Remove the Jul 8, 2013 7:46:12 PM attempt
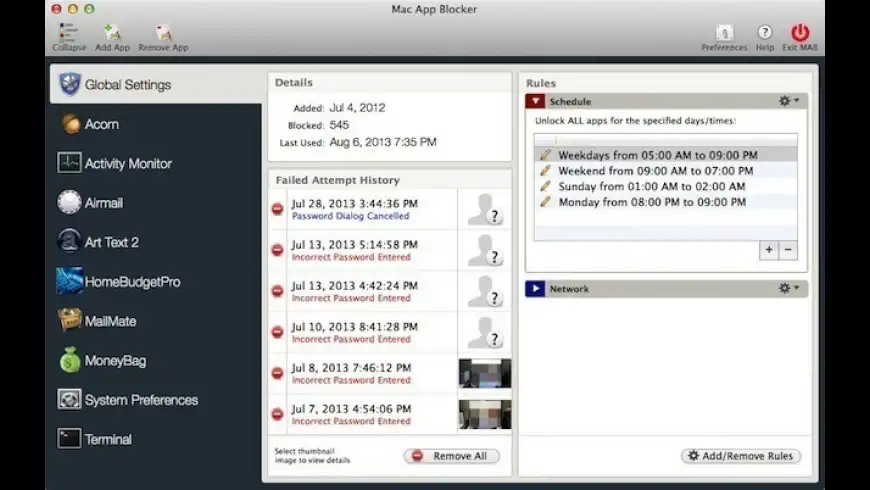Image resolution: width=870 pixels, height=490 pixels. tap(277, 373)
